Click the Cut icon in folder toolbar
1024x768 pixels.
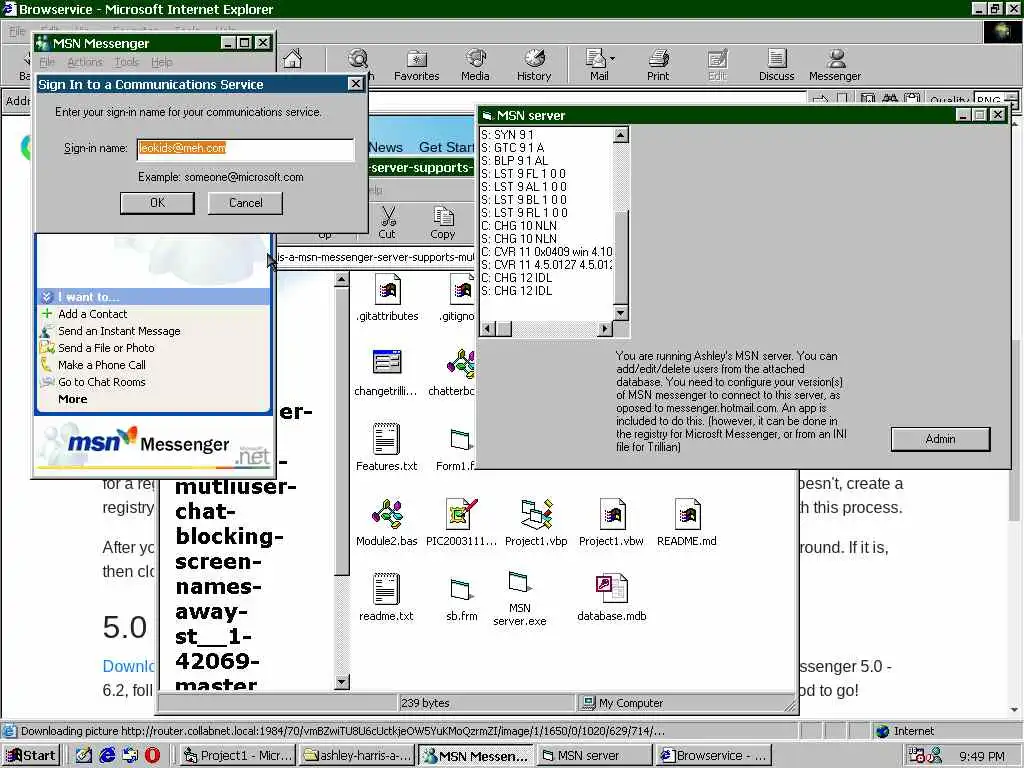[x=387, y=223]
